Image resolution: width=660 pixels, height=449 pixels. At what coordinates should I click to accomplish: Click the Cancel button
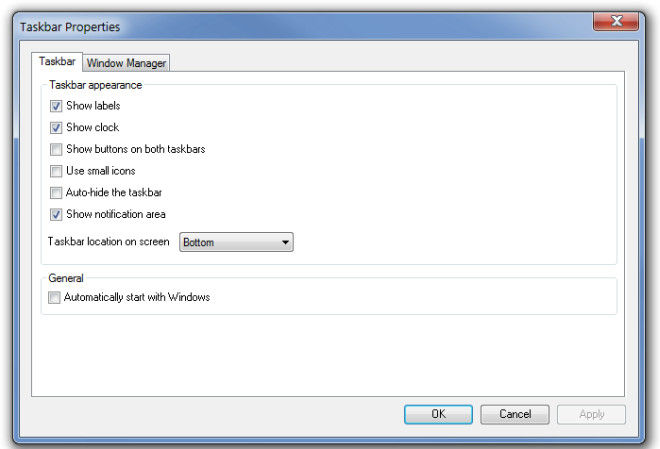point(515,414)
